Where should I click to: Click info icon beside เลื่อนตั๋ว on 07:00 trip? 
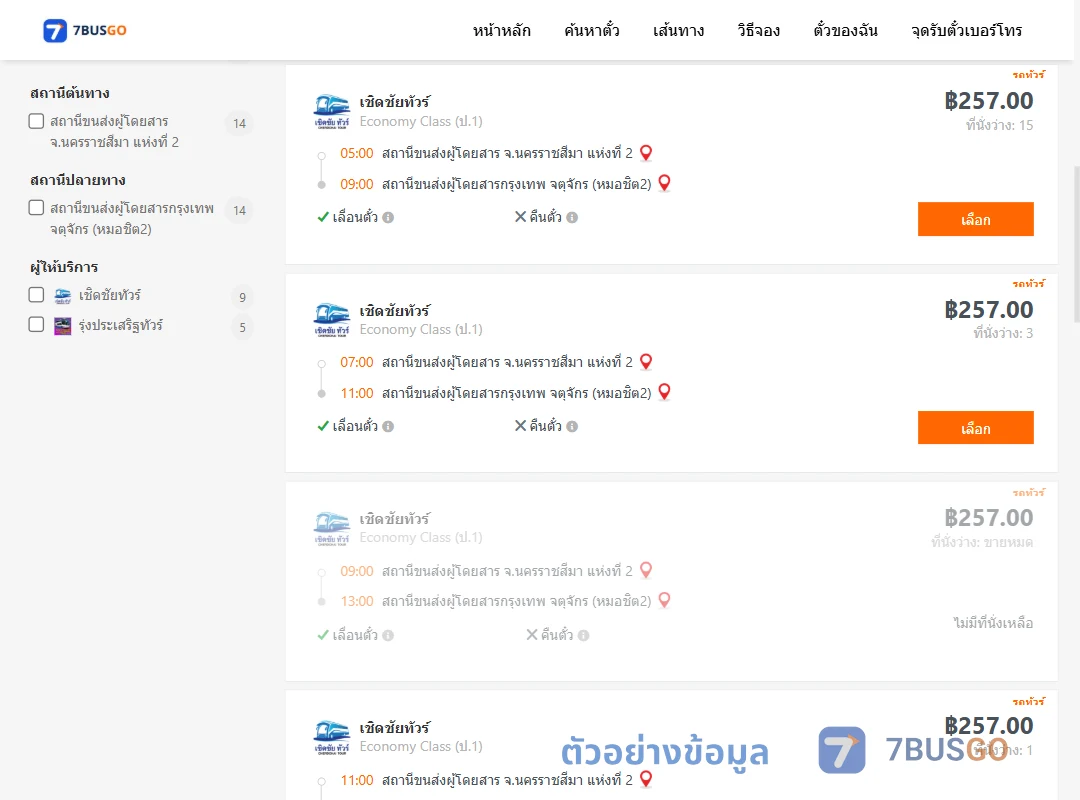(x=388, y=427)
